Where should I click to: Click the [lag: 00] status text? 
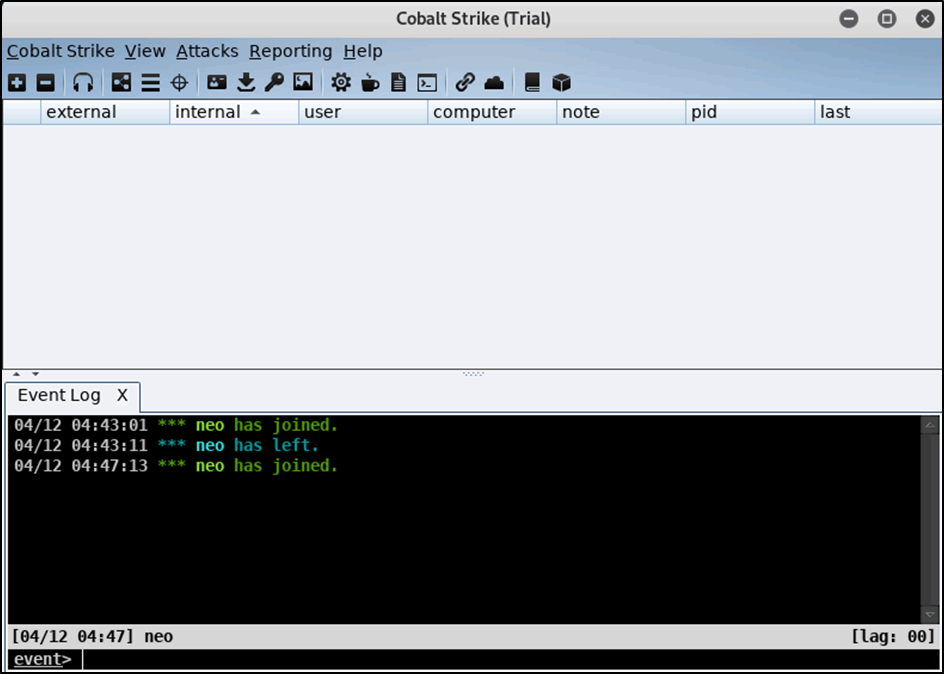(x=892, y=637)
